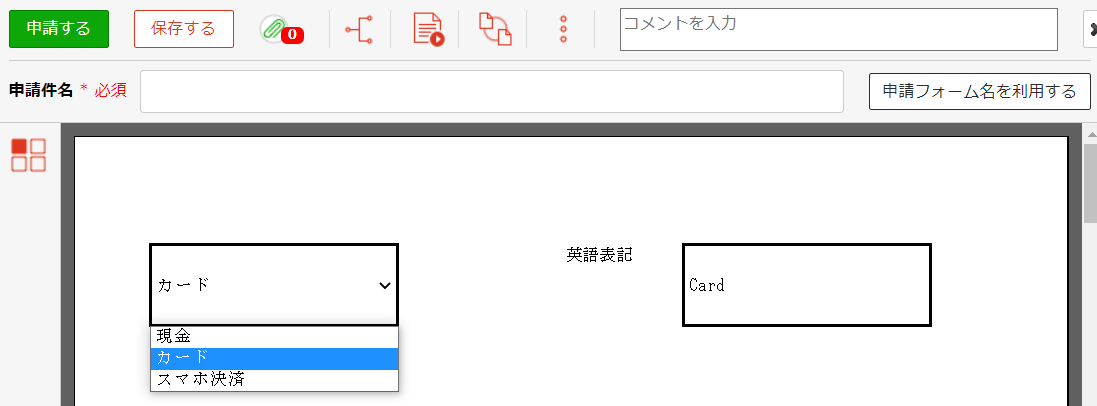Click the 保存する button
Screen dimensions: 1097x406
click(183, 29)
